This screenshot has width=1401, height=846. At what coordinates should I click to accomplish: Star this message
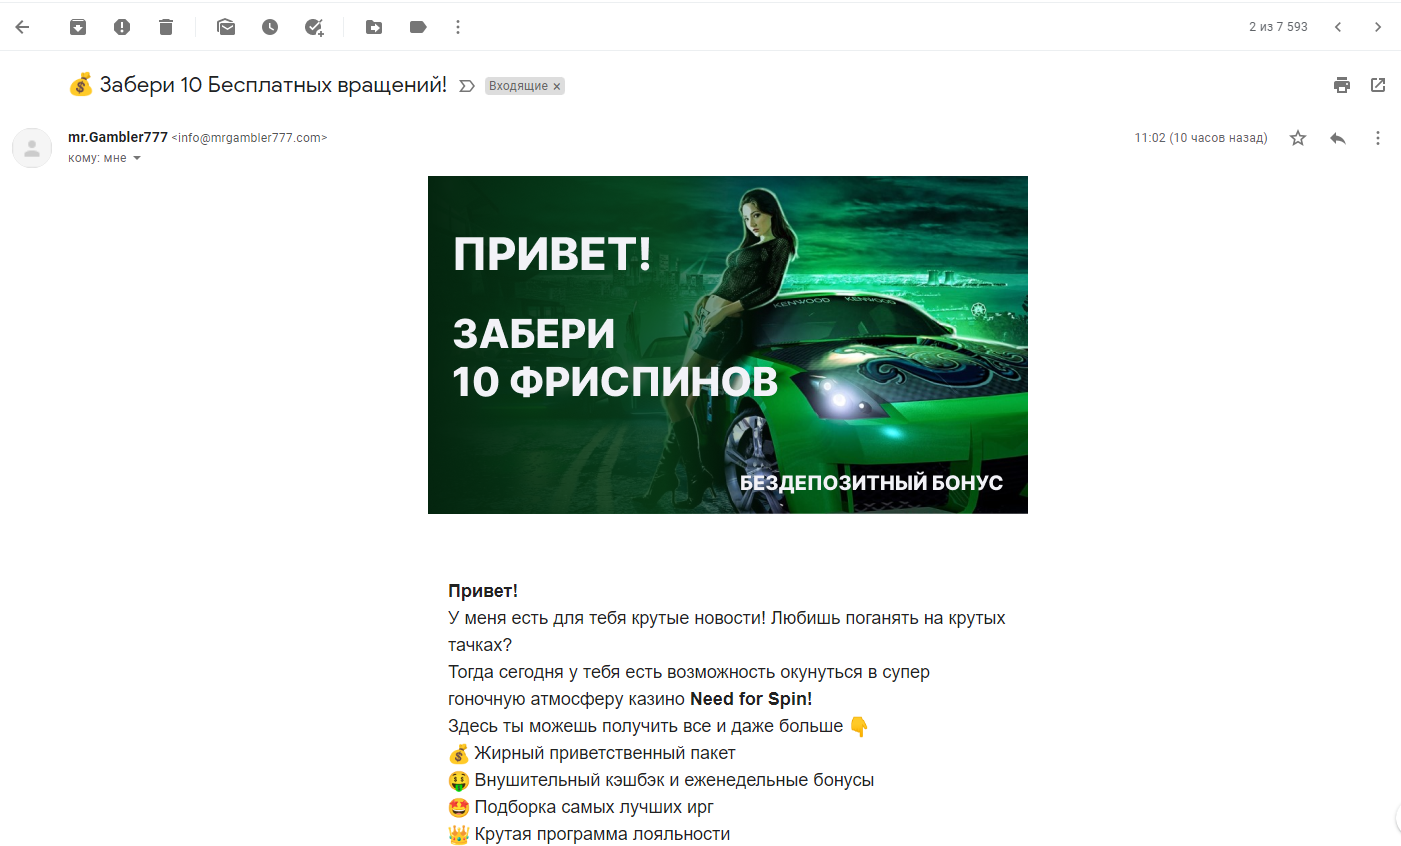coord(1298,138)
